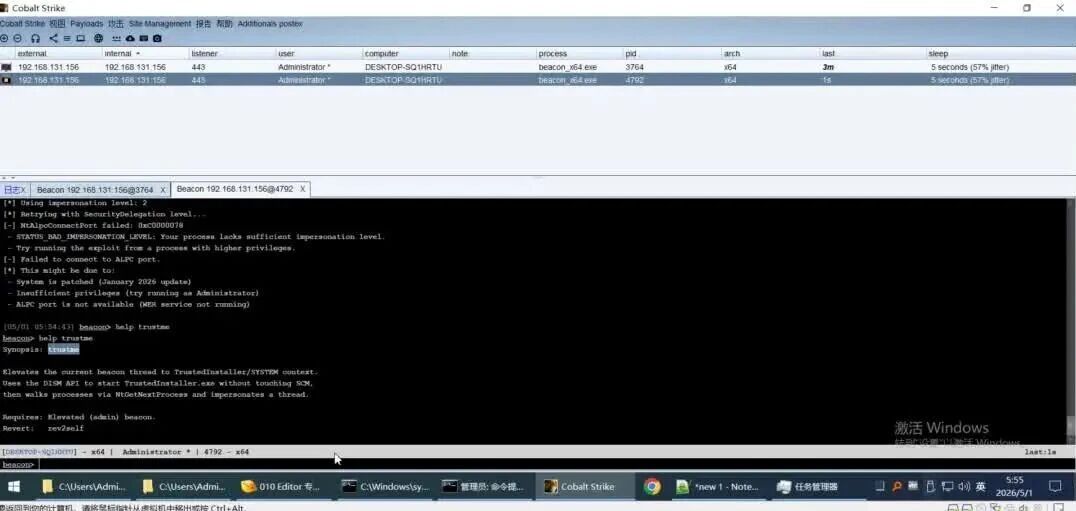The height and width of the screenshot is (511, 1076).
Task: Sort by the listener column header
Action: (x=232, y=54)
